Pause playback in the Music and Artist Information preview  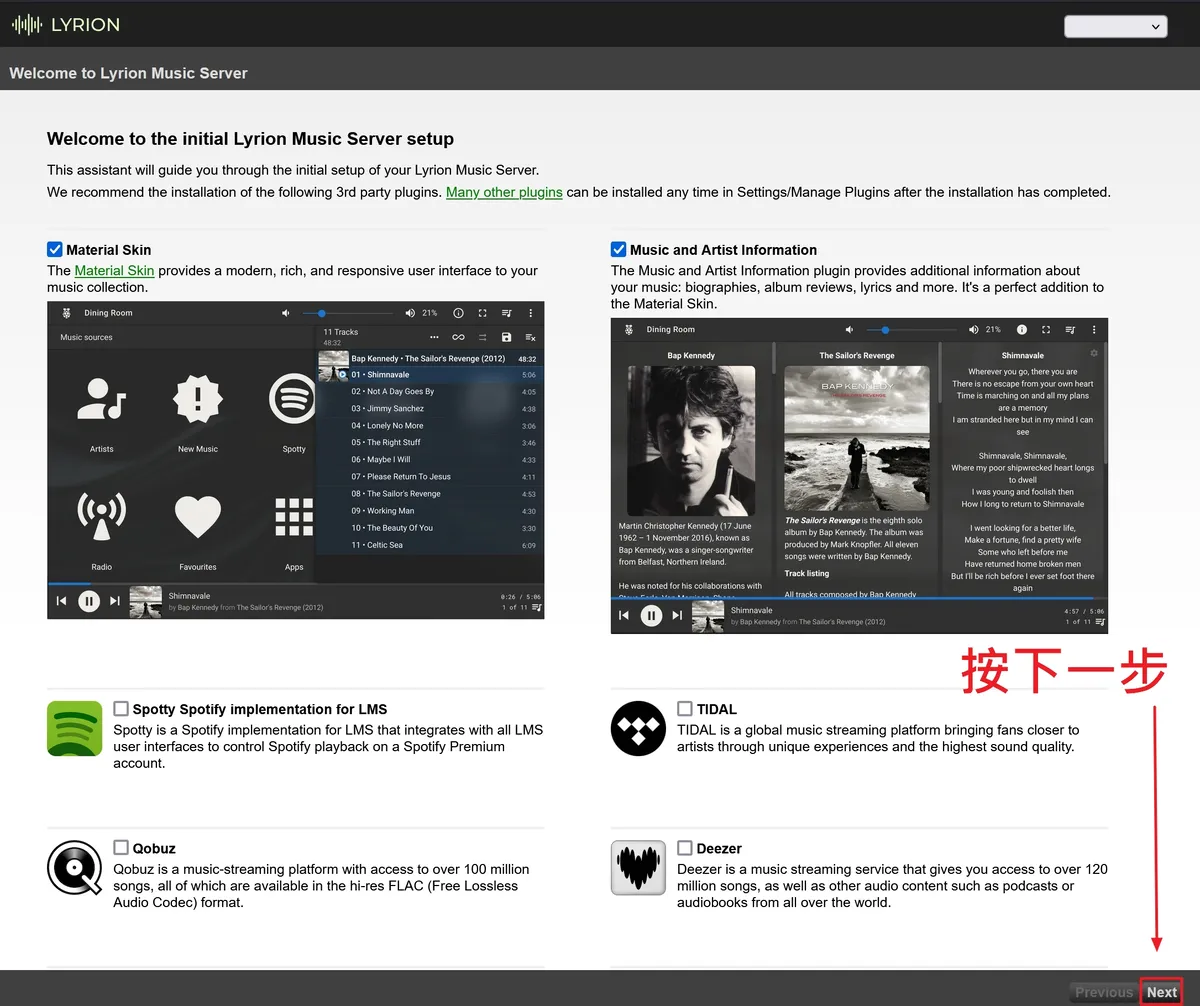(651, 616)
